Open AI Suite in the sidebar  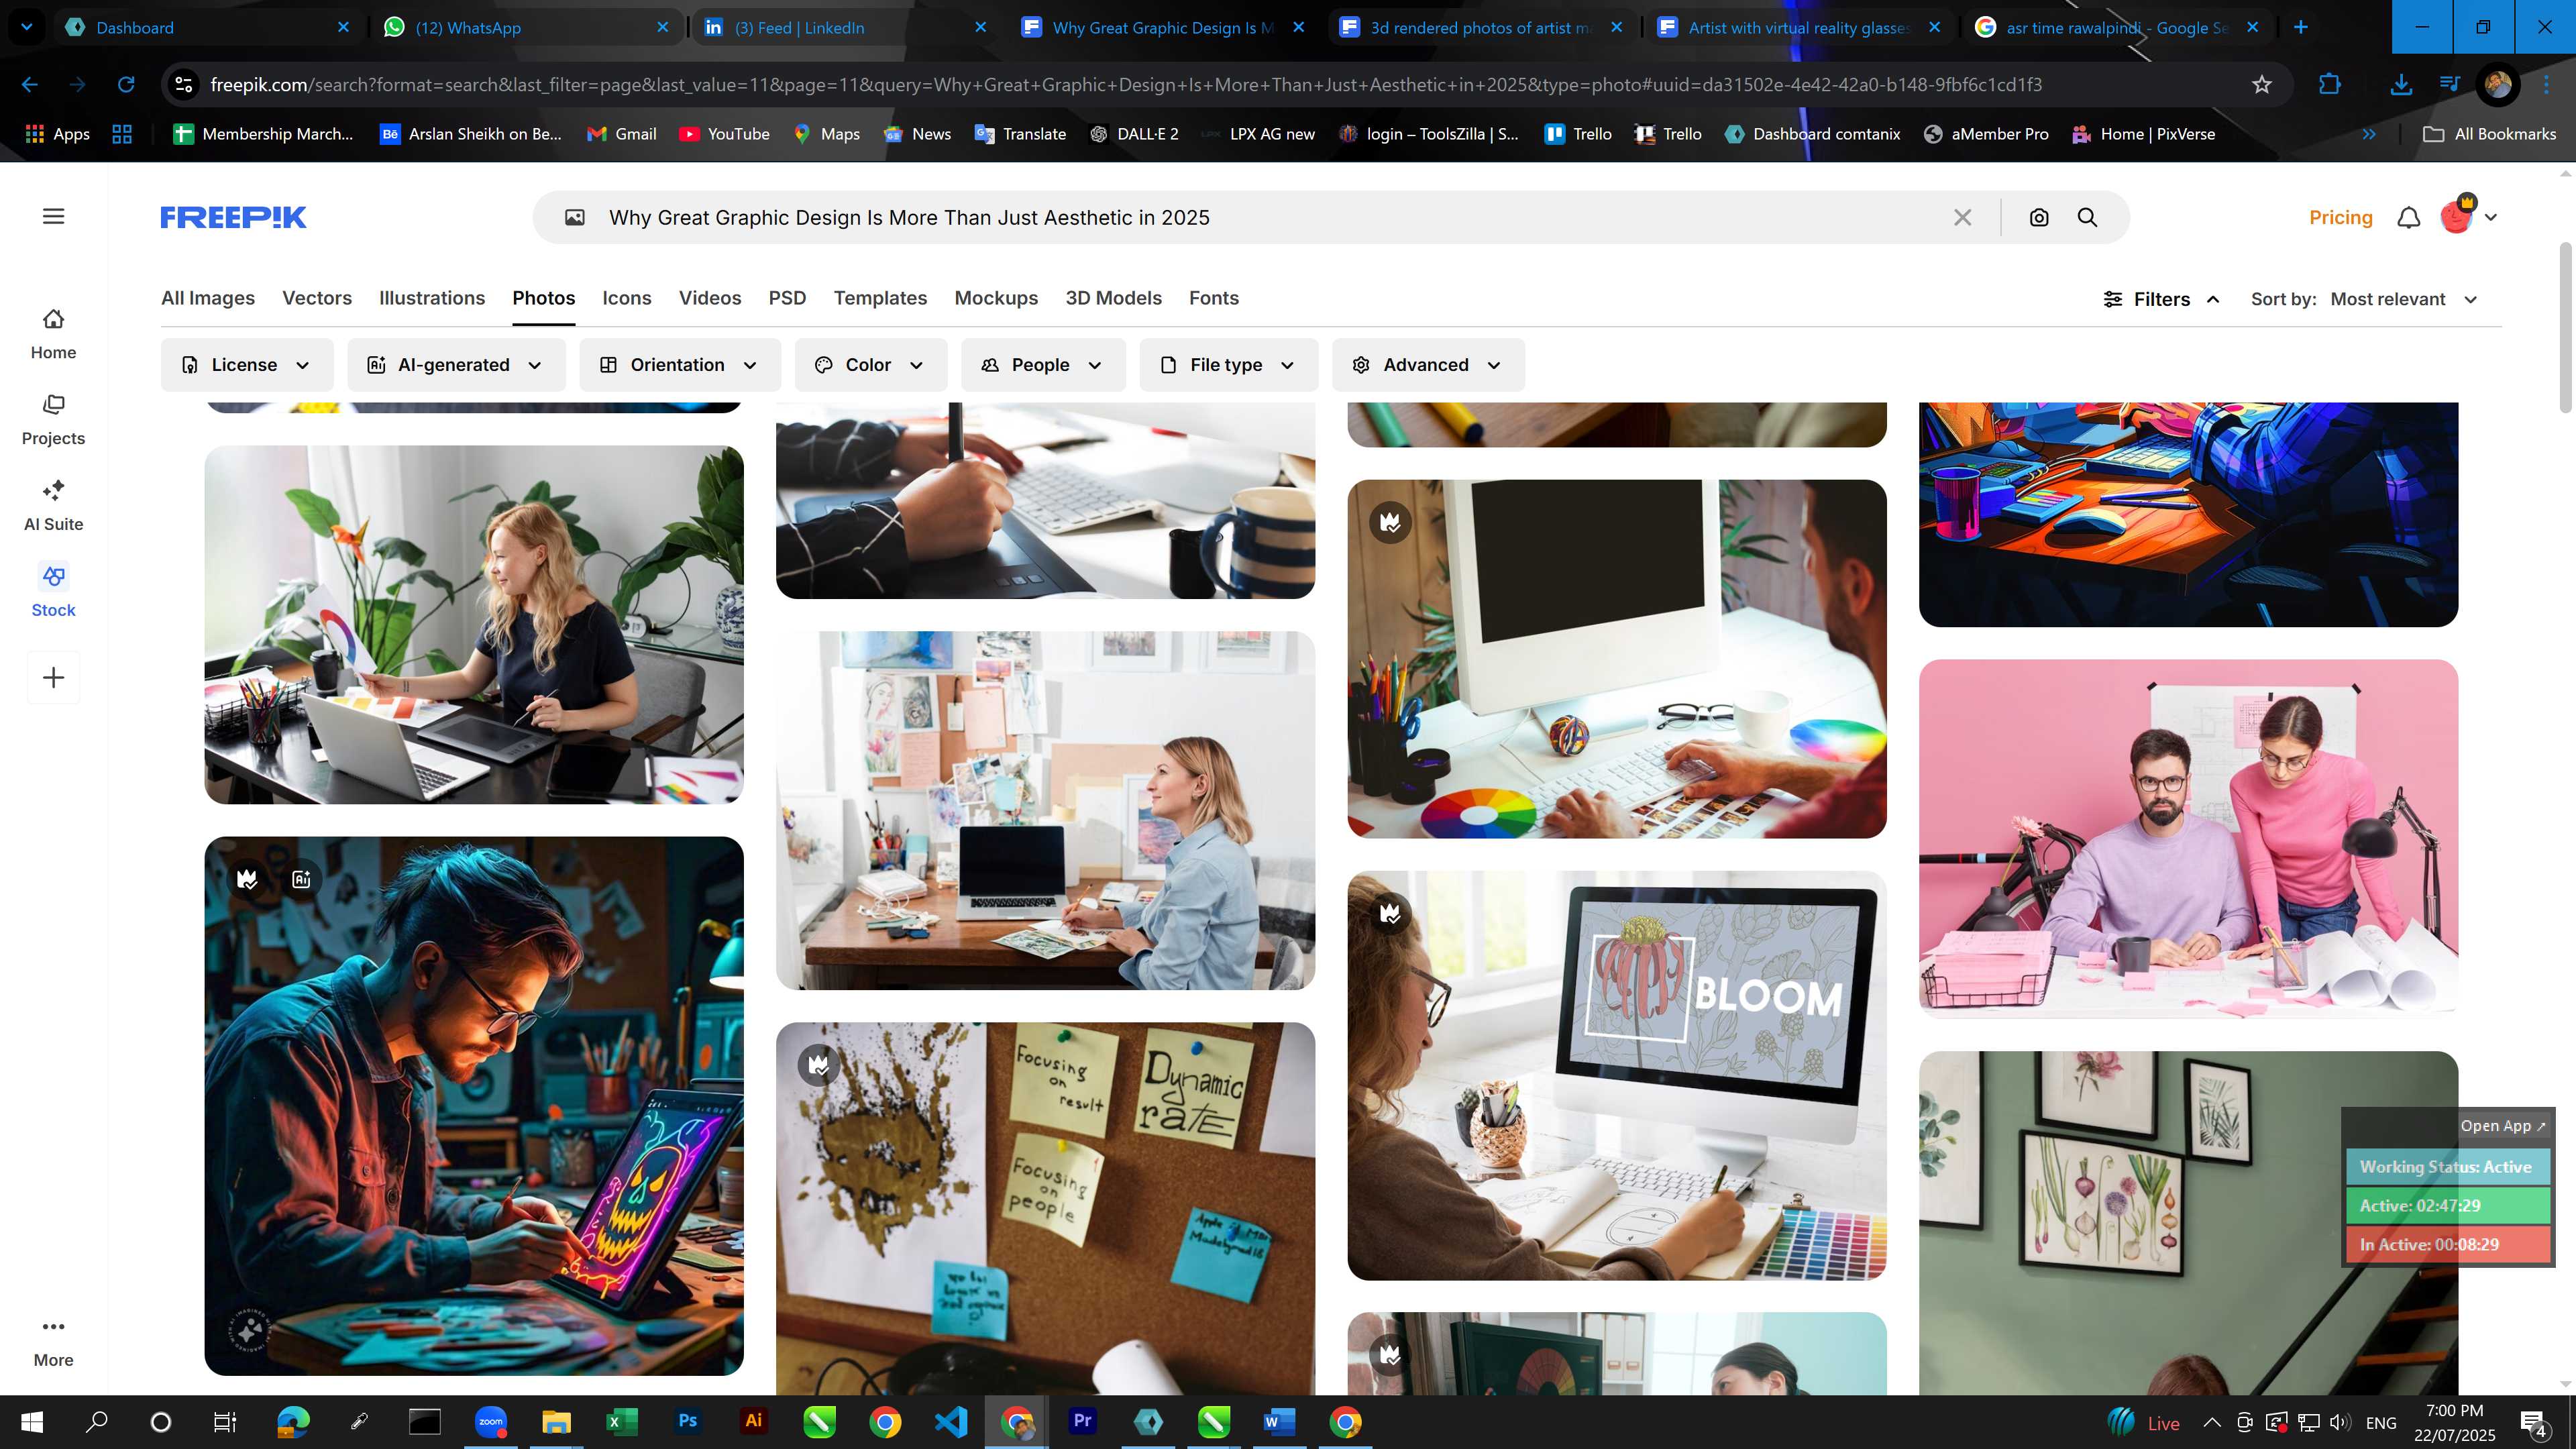tap(53, 506)
